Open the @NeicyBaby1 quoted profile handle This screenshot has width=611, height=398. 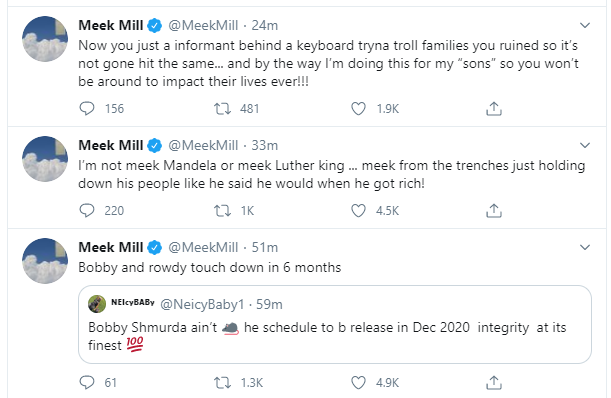click(202, 304)
